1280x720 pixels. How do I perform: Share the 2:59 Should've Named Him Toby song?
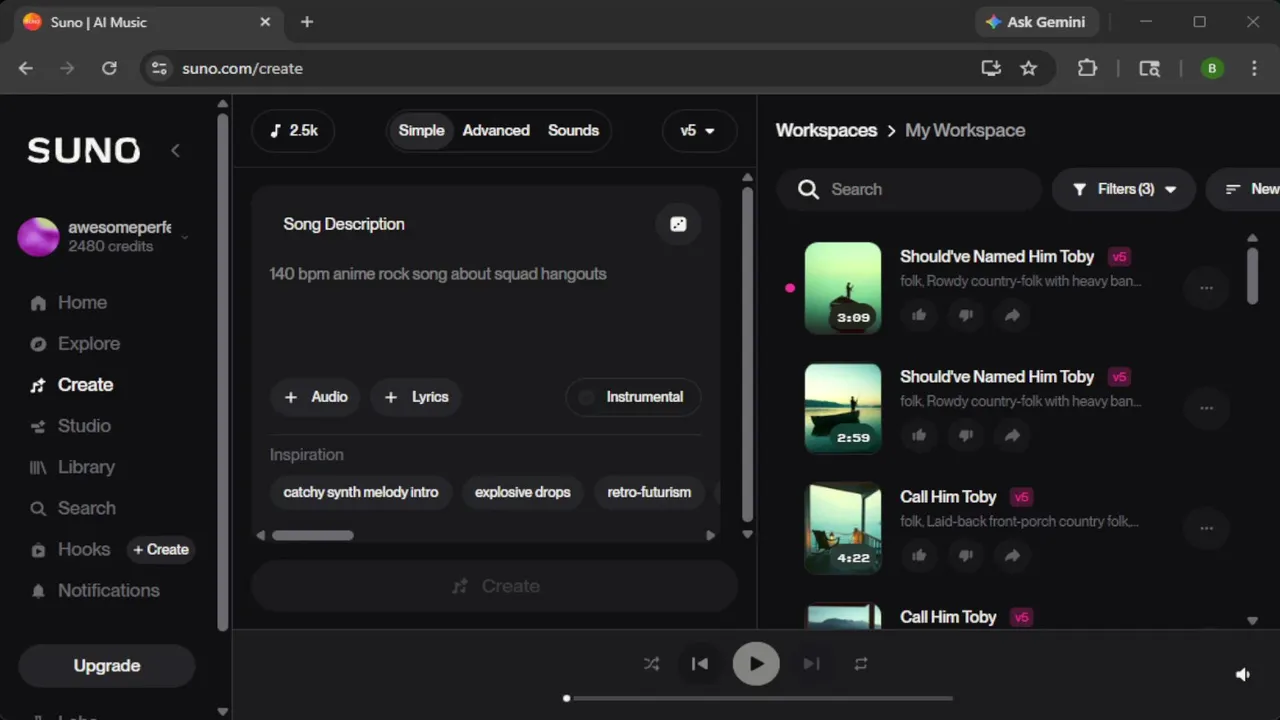[x=1012, y=435]
